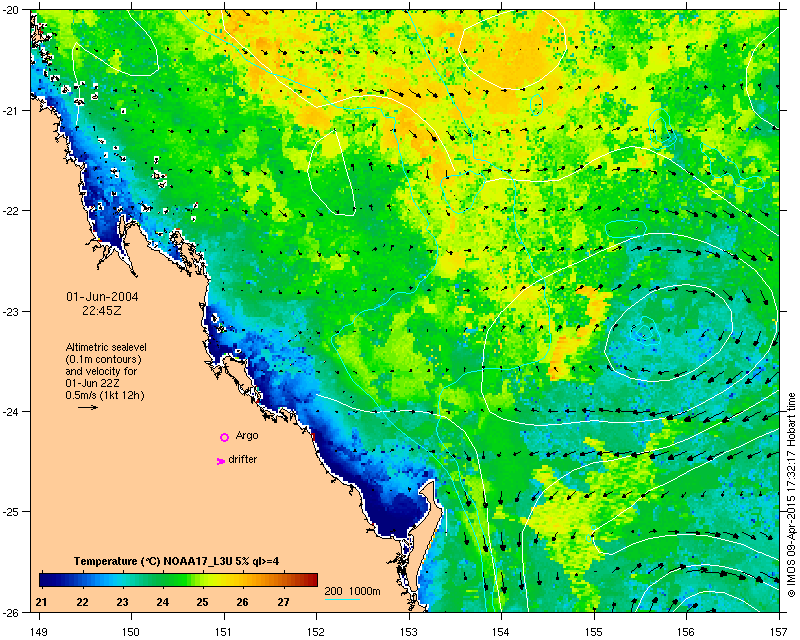
Task: Click longitude axis label '152'
Action: click(x=316, y=632)
